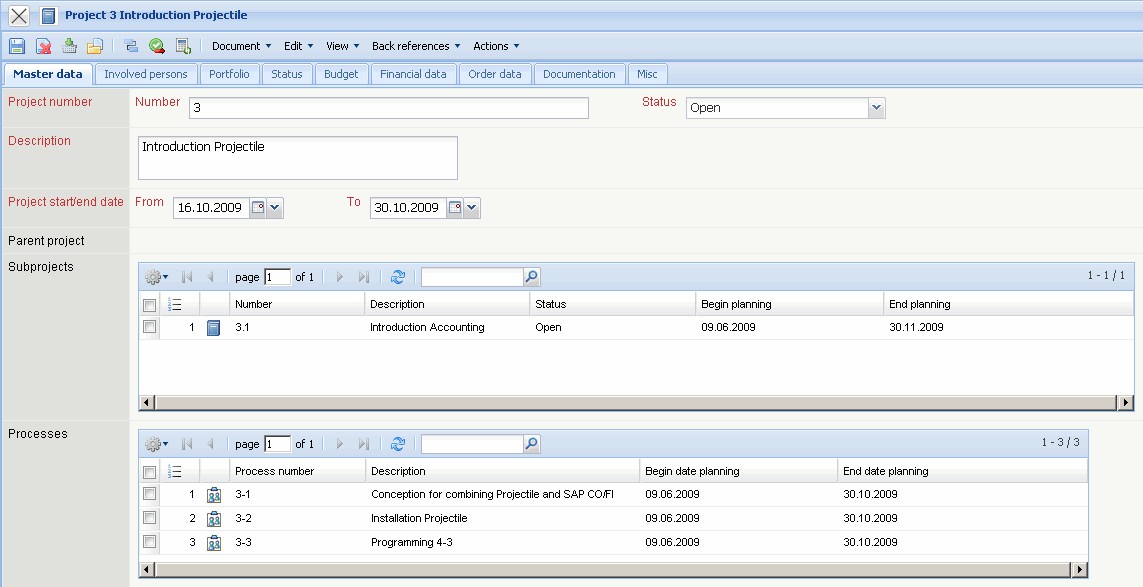Open the From date dropdown arrow
Viewport: 1143px width, 587px height.
point(276,208)
